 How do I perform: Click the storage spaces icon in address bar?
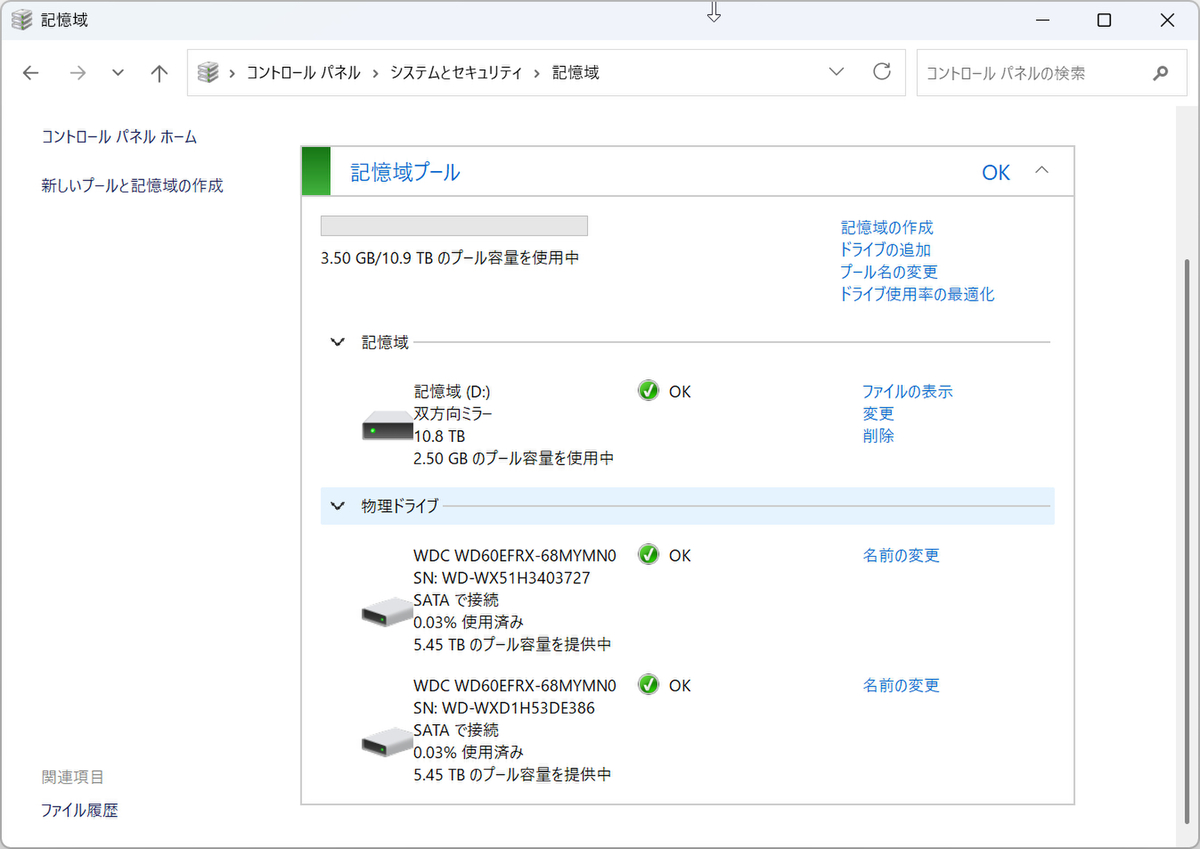pos(208,72)
